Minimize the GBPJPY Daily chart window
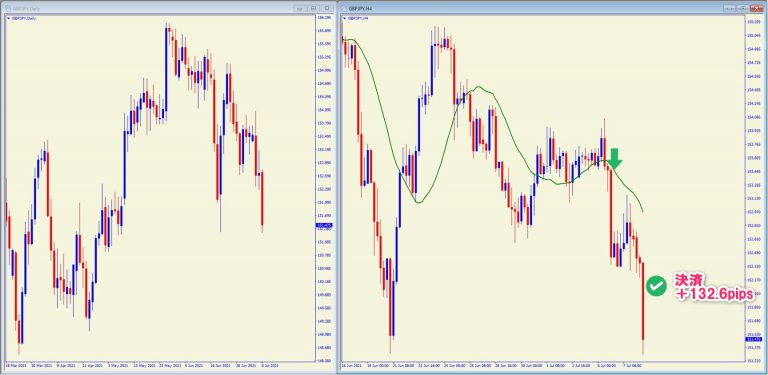 tap(300, 8)
